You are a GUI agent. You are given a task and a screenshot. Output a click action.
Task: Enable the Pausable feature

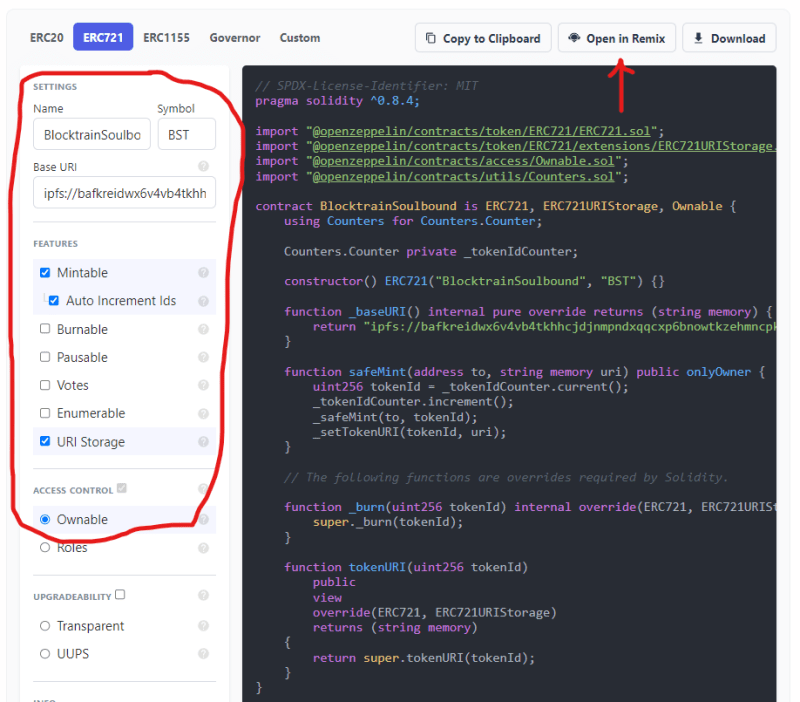click(45, 357)
